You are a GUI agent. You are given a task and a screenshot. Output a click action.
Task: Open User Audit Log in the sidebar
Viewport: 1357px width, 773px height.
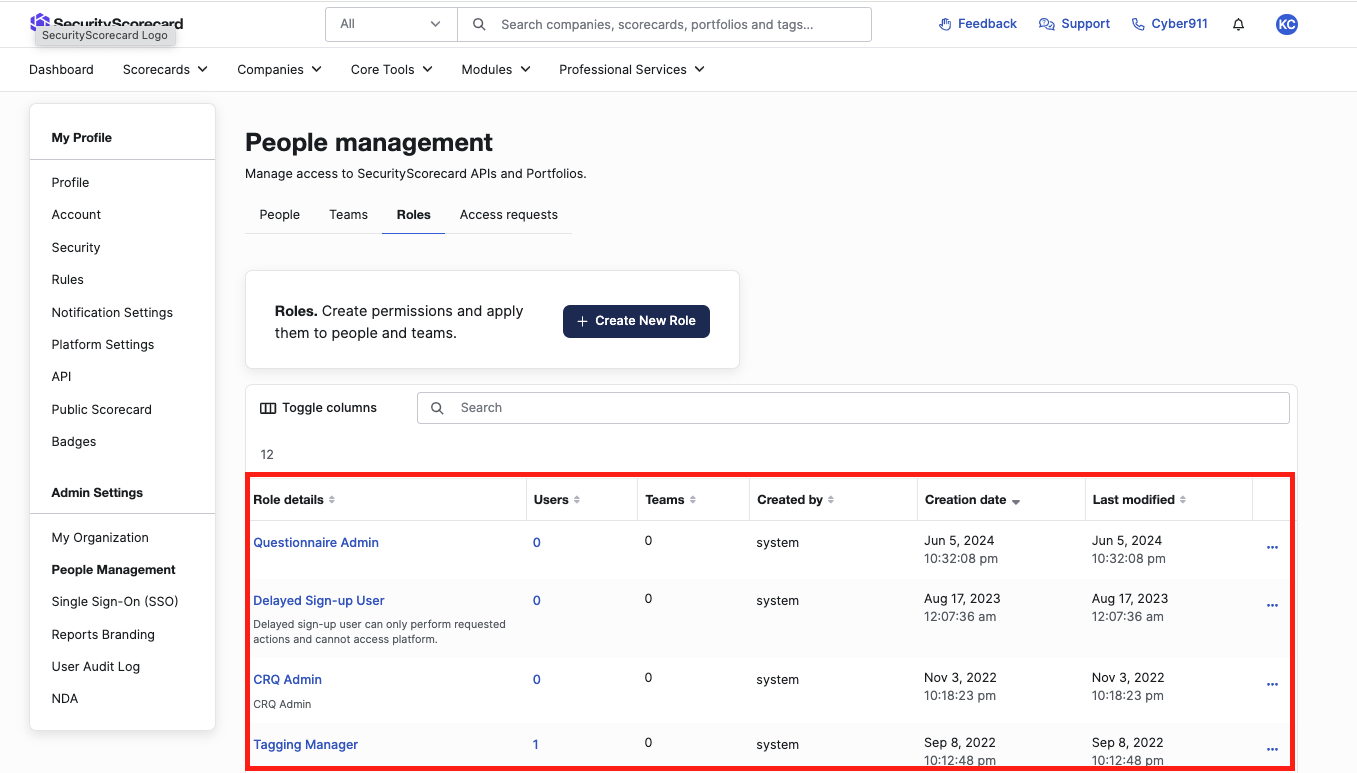pos(96,667)
